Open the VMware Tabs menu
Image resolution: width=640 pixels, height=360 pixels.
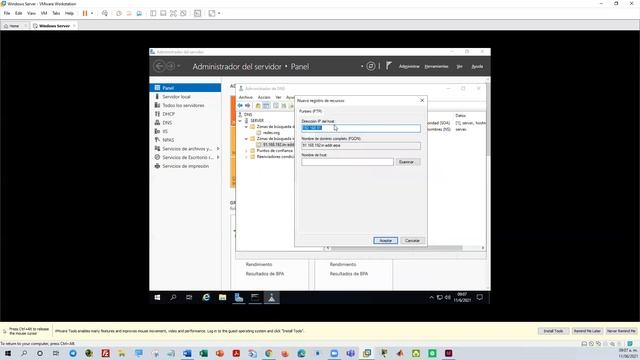(56, 13)
